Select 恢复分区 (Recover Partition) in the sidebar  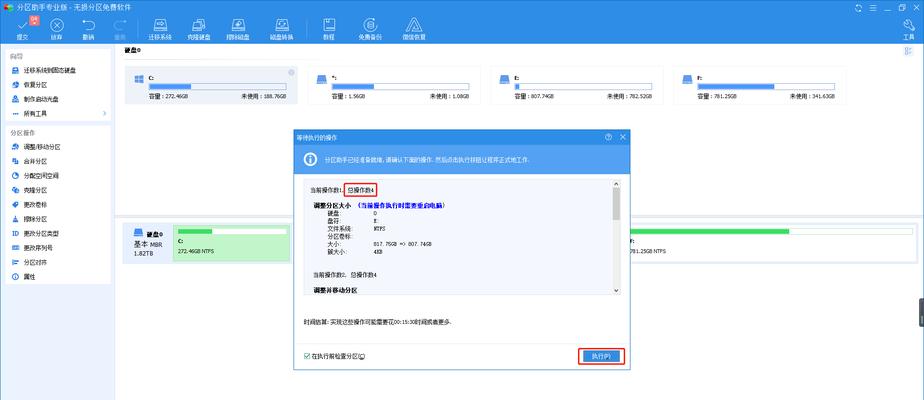coord(35,85)
